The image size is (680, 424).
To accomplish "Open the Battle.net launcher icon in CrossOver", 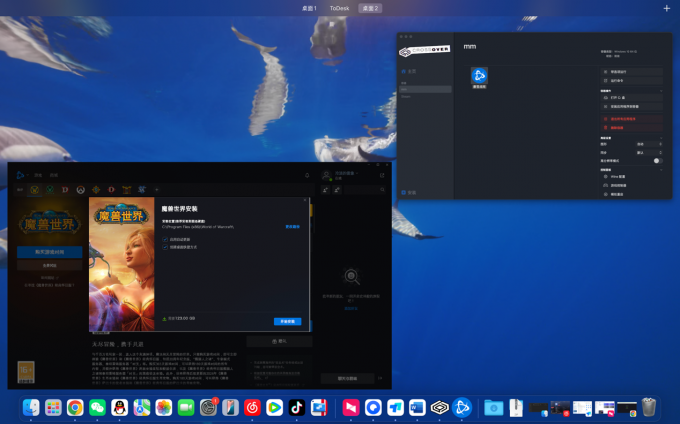I will click(479, 76).
